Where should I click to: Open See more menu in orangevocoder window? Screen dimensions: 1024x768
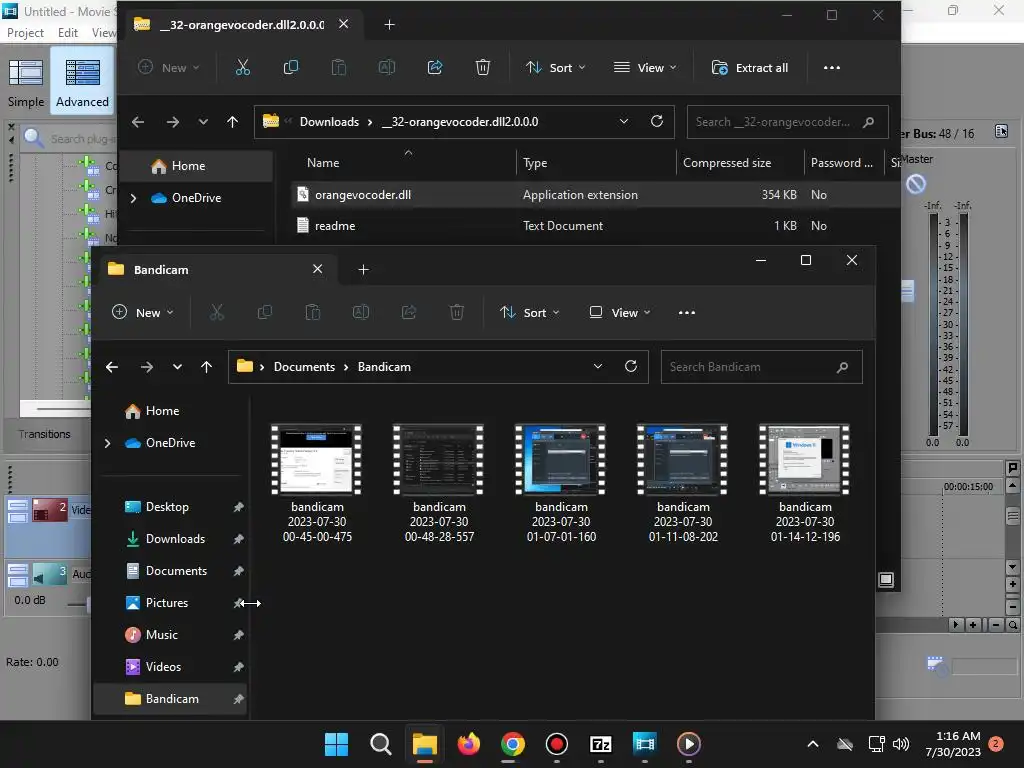coord(831,67)
